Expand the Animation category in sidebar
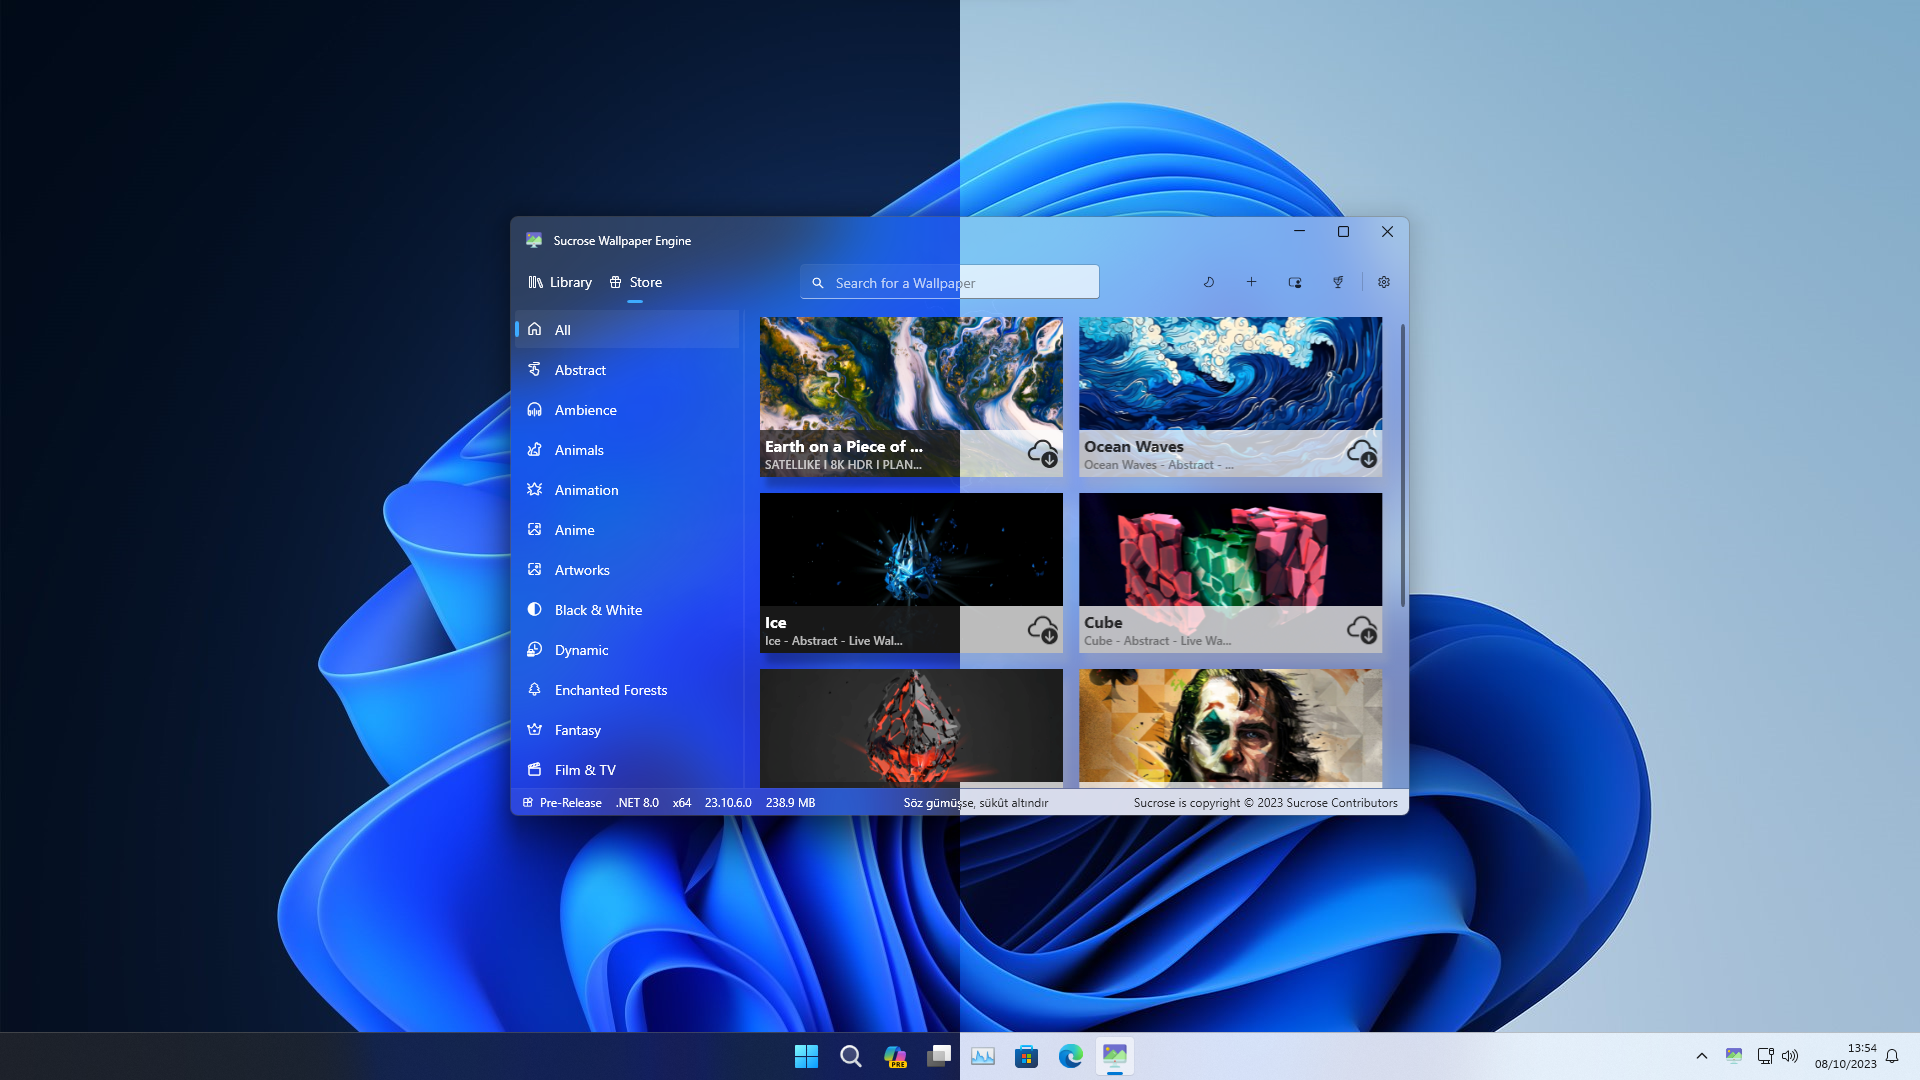 (x=585, y=488)
